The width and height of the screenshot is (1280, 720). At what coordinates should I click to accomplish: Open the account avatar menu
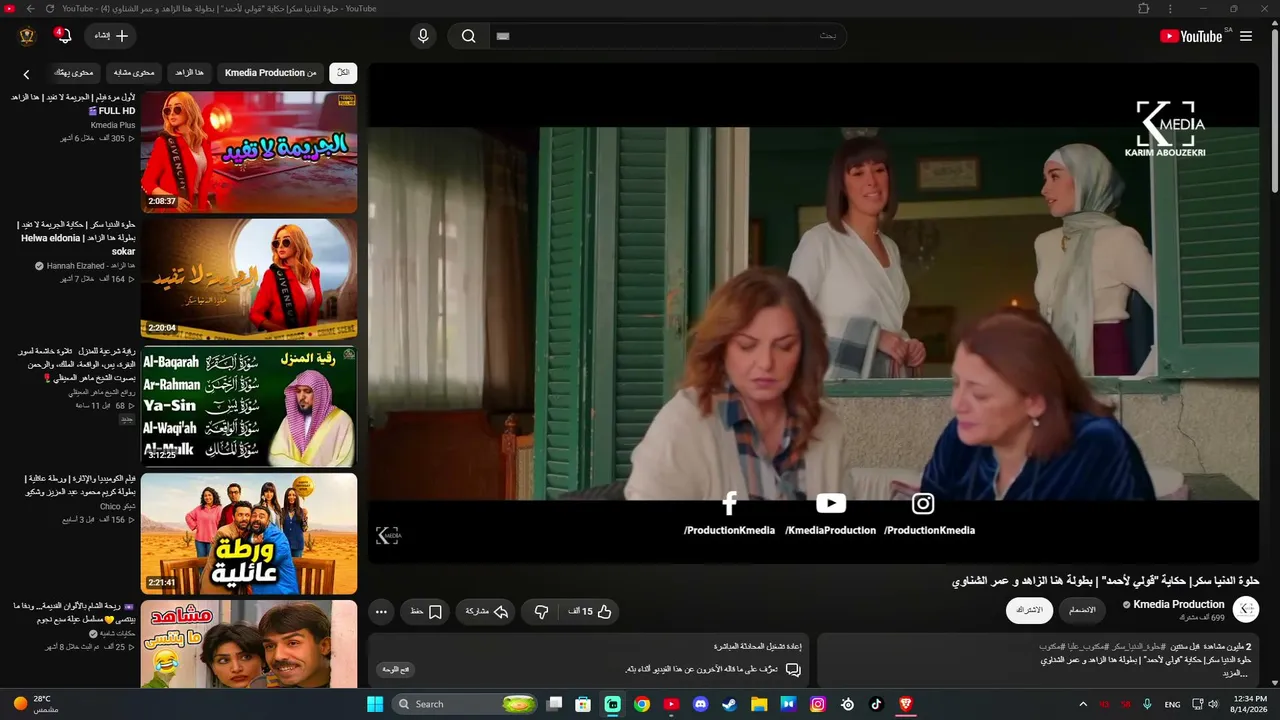(27, 36)
